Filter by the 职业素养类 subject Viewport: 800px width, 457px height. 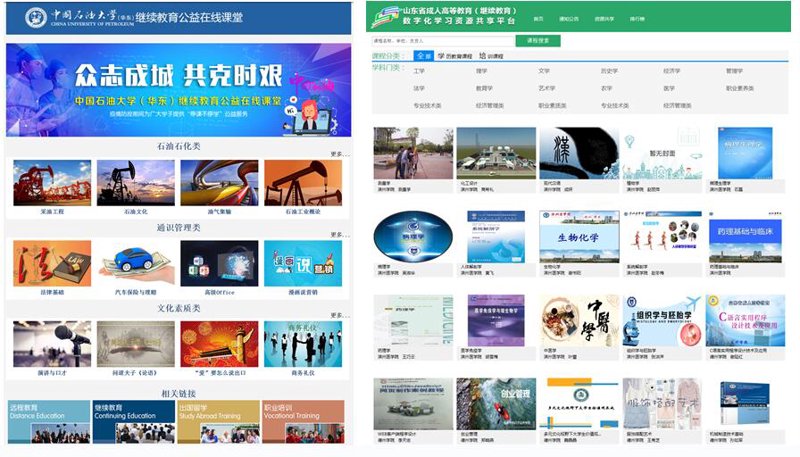point(740,88)
